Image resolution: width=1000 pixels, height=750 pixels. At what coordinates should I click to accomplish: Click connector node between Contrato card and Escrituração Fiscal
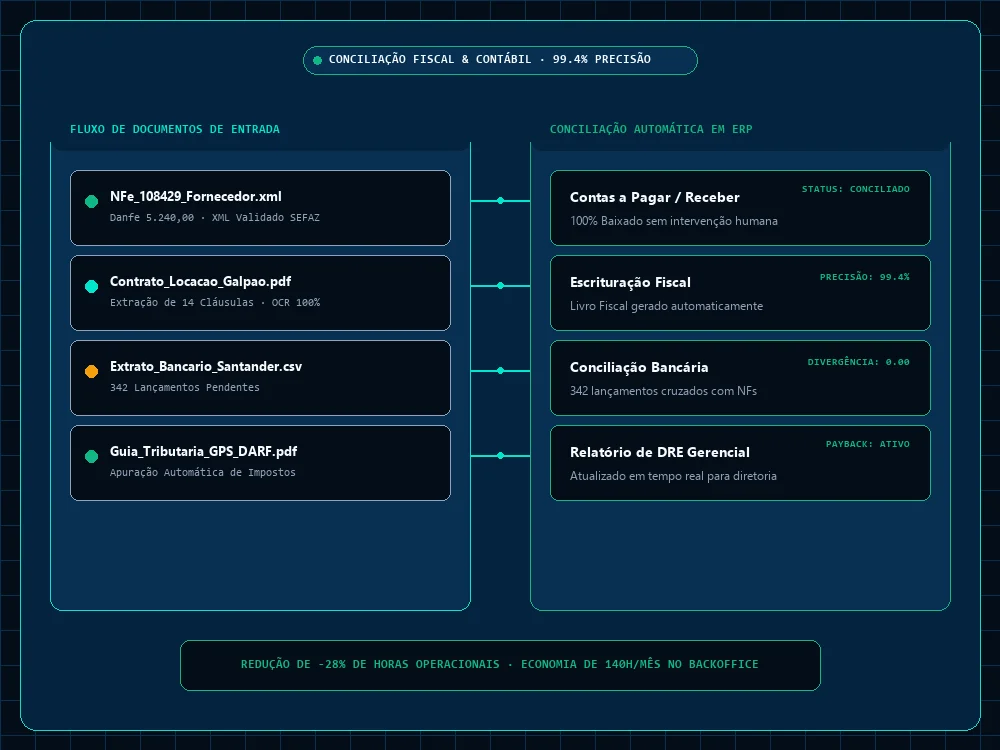pyautogui.click(x=501, y=286)
